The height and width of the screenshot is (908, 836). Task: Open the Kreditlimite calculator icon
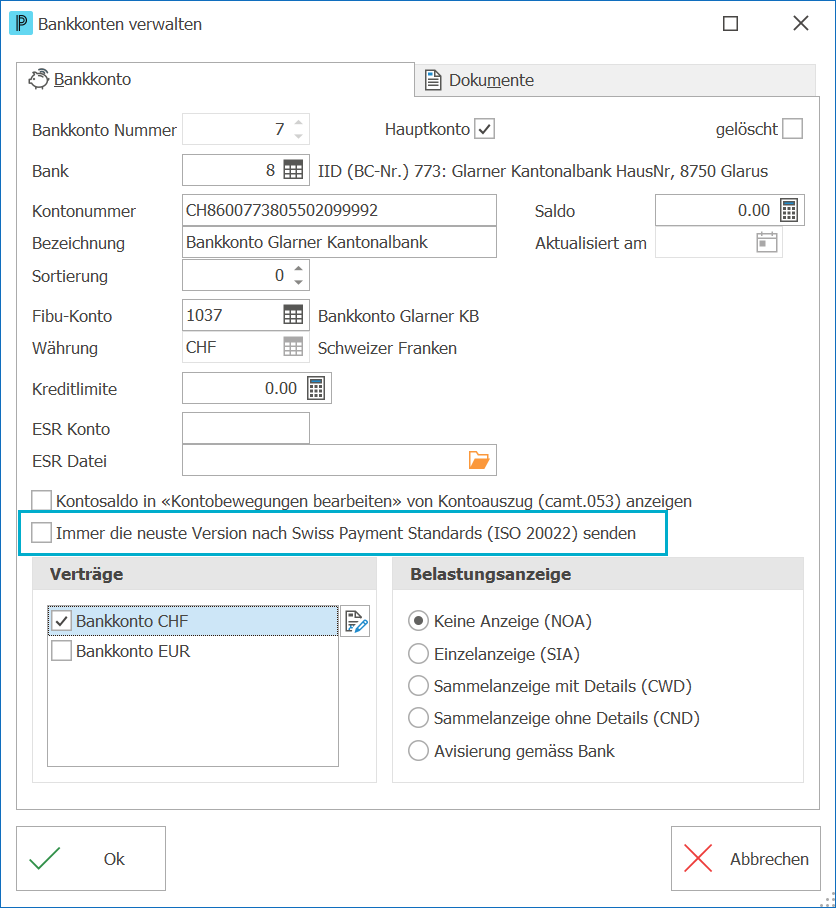click(316, 388)
